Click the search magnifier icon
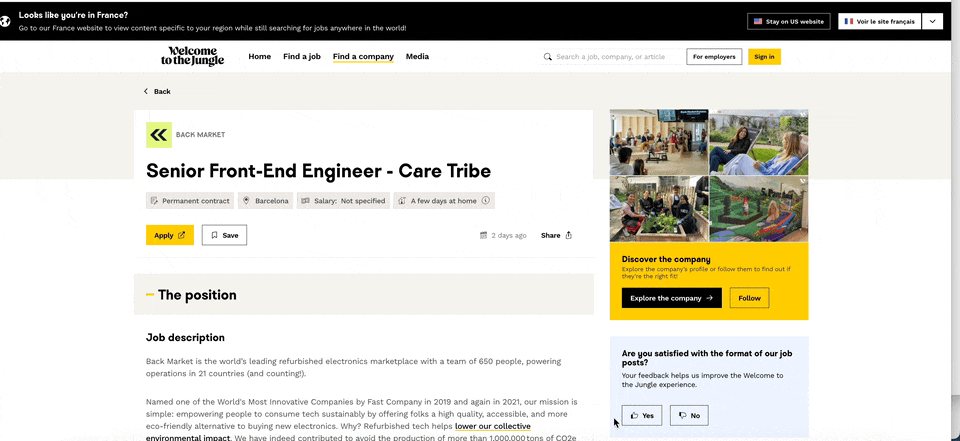This screenshot has width=960, height=441. click(548, 57)
